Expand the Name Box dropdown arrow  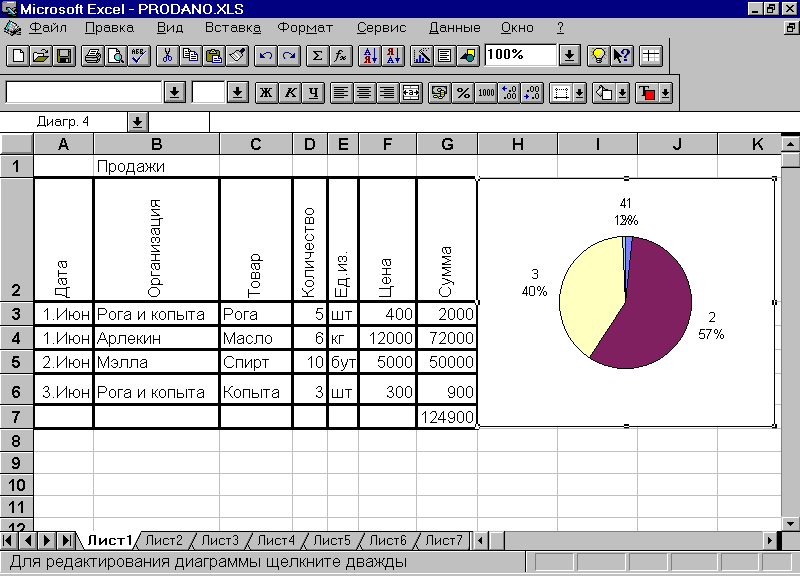pos(137,122)
